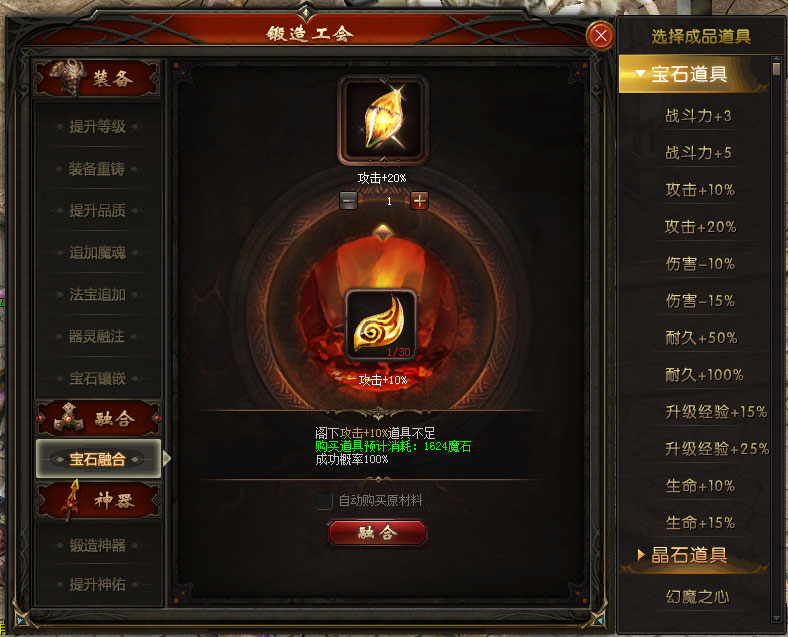The width and height of the screenshot is (788, 637).
Task: Click the red 融合 button
Action: 377,533
